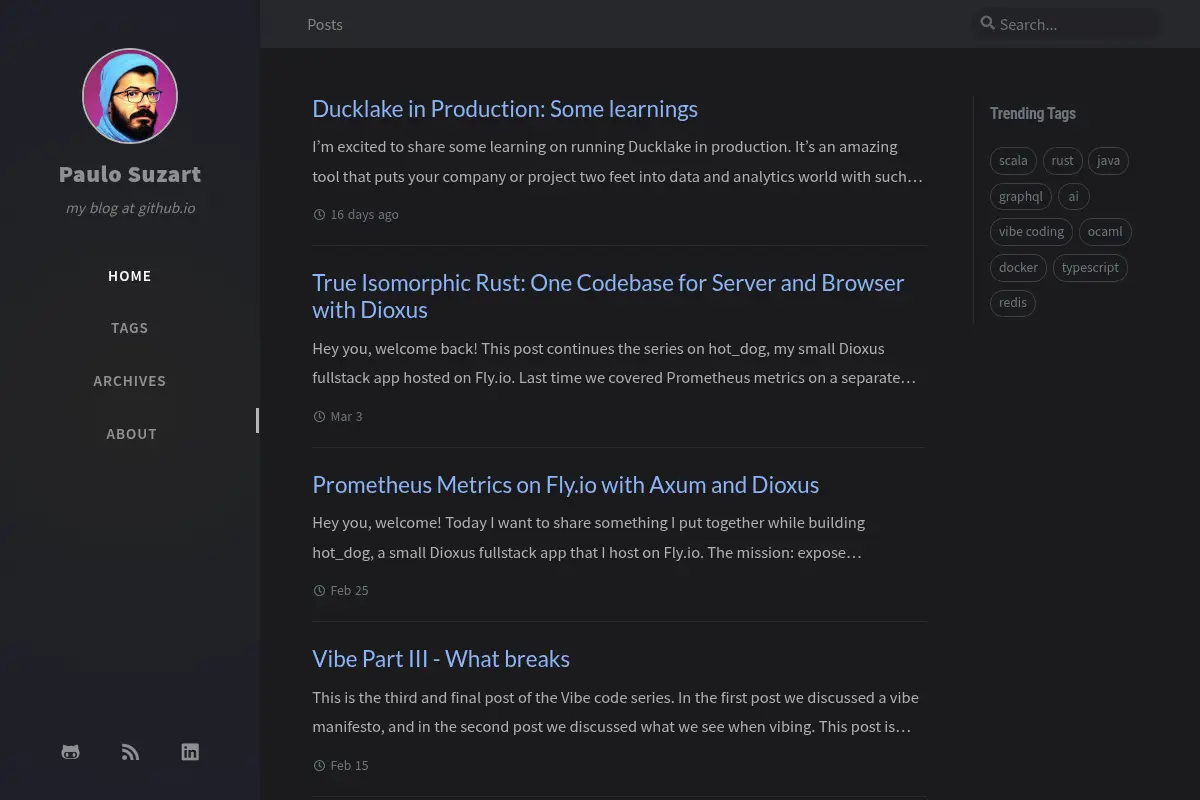Select the 'vibe coding' trending tag
The image size is (1200, 800).
click(x=1031, y=232)
